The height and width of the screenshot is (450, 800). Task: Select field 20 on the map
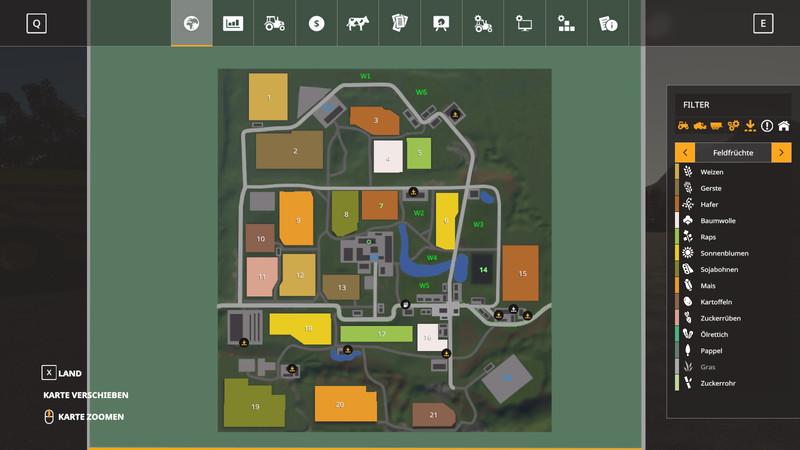tap(340, 403)
